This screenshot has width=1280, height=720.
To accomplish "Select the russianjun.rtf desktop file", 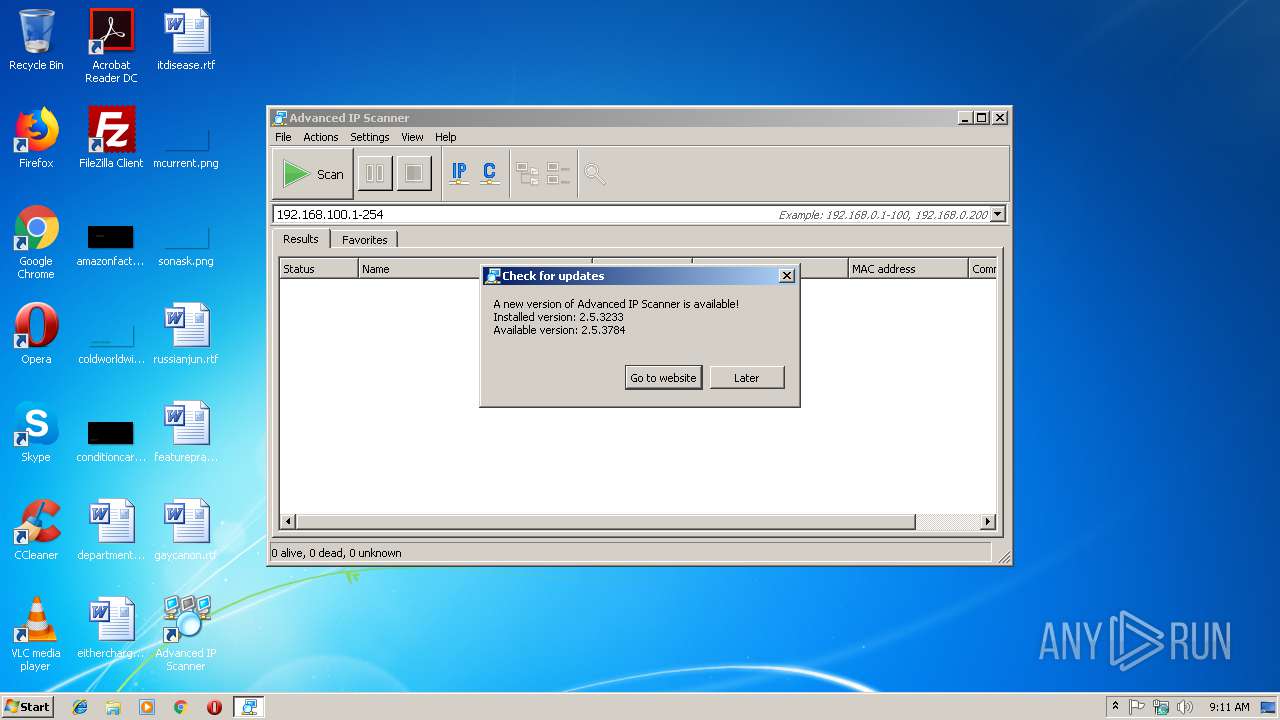I will point(186,335).
